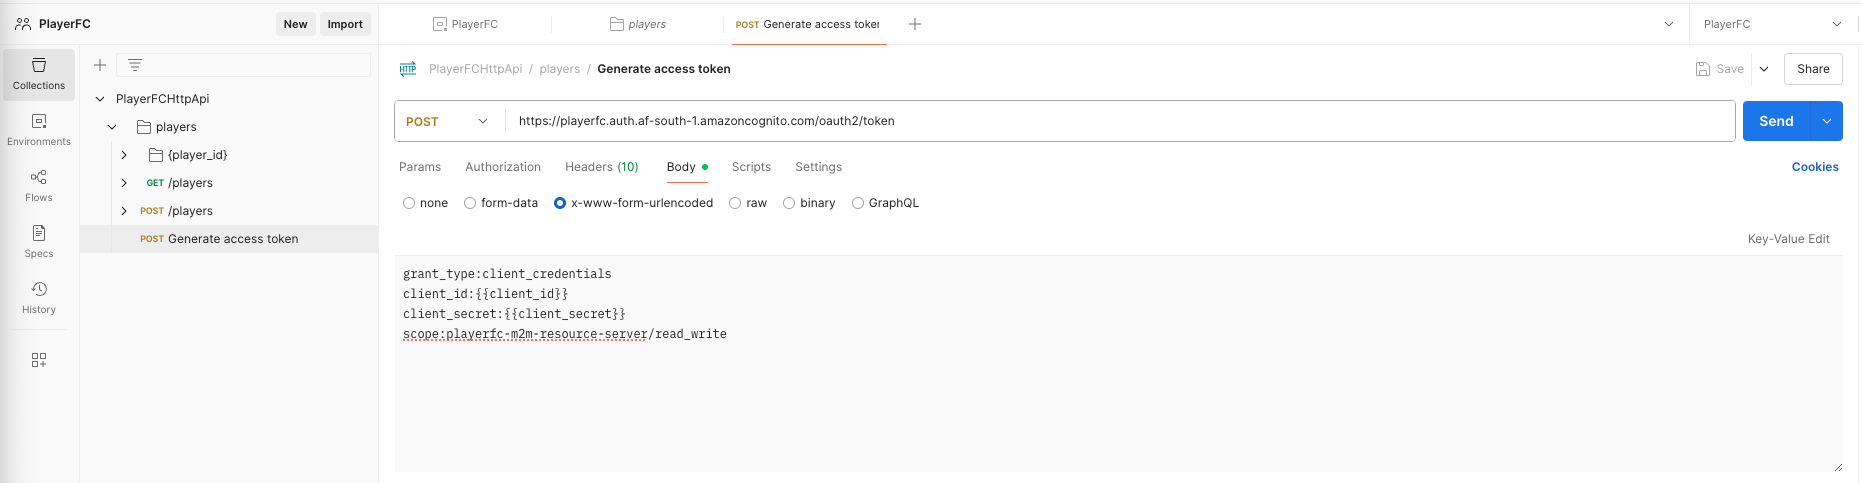
Task: Switch to the Authorization tab
Action: click(x=503, y=167)
